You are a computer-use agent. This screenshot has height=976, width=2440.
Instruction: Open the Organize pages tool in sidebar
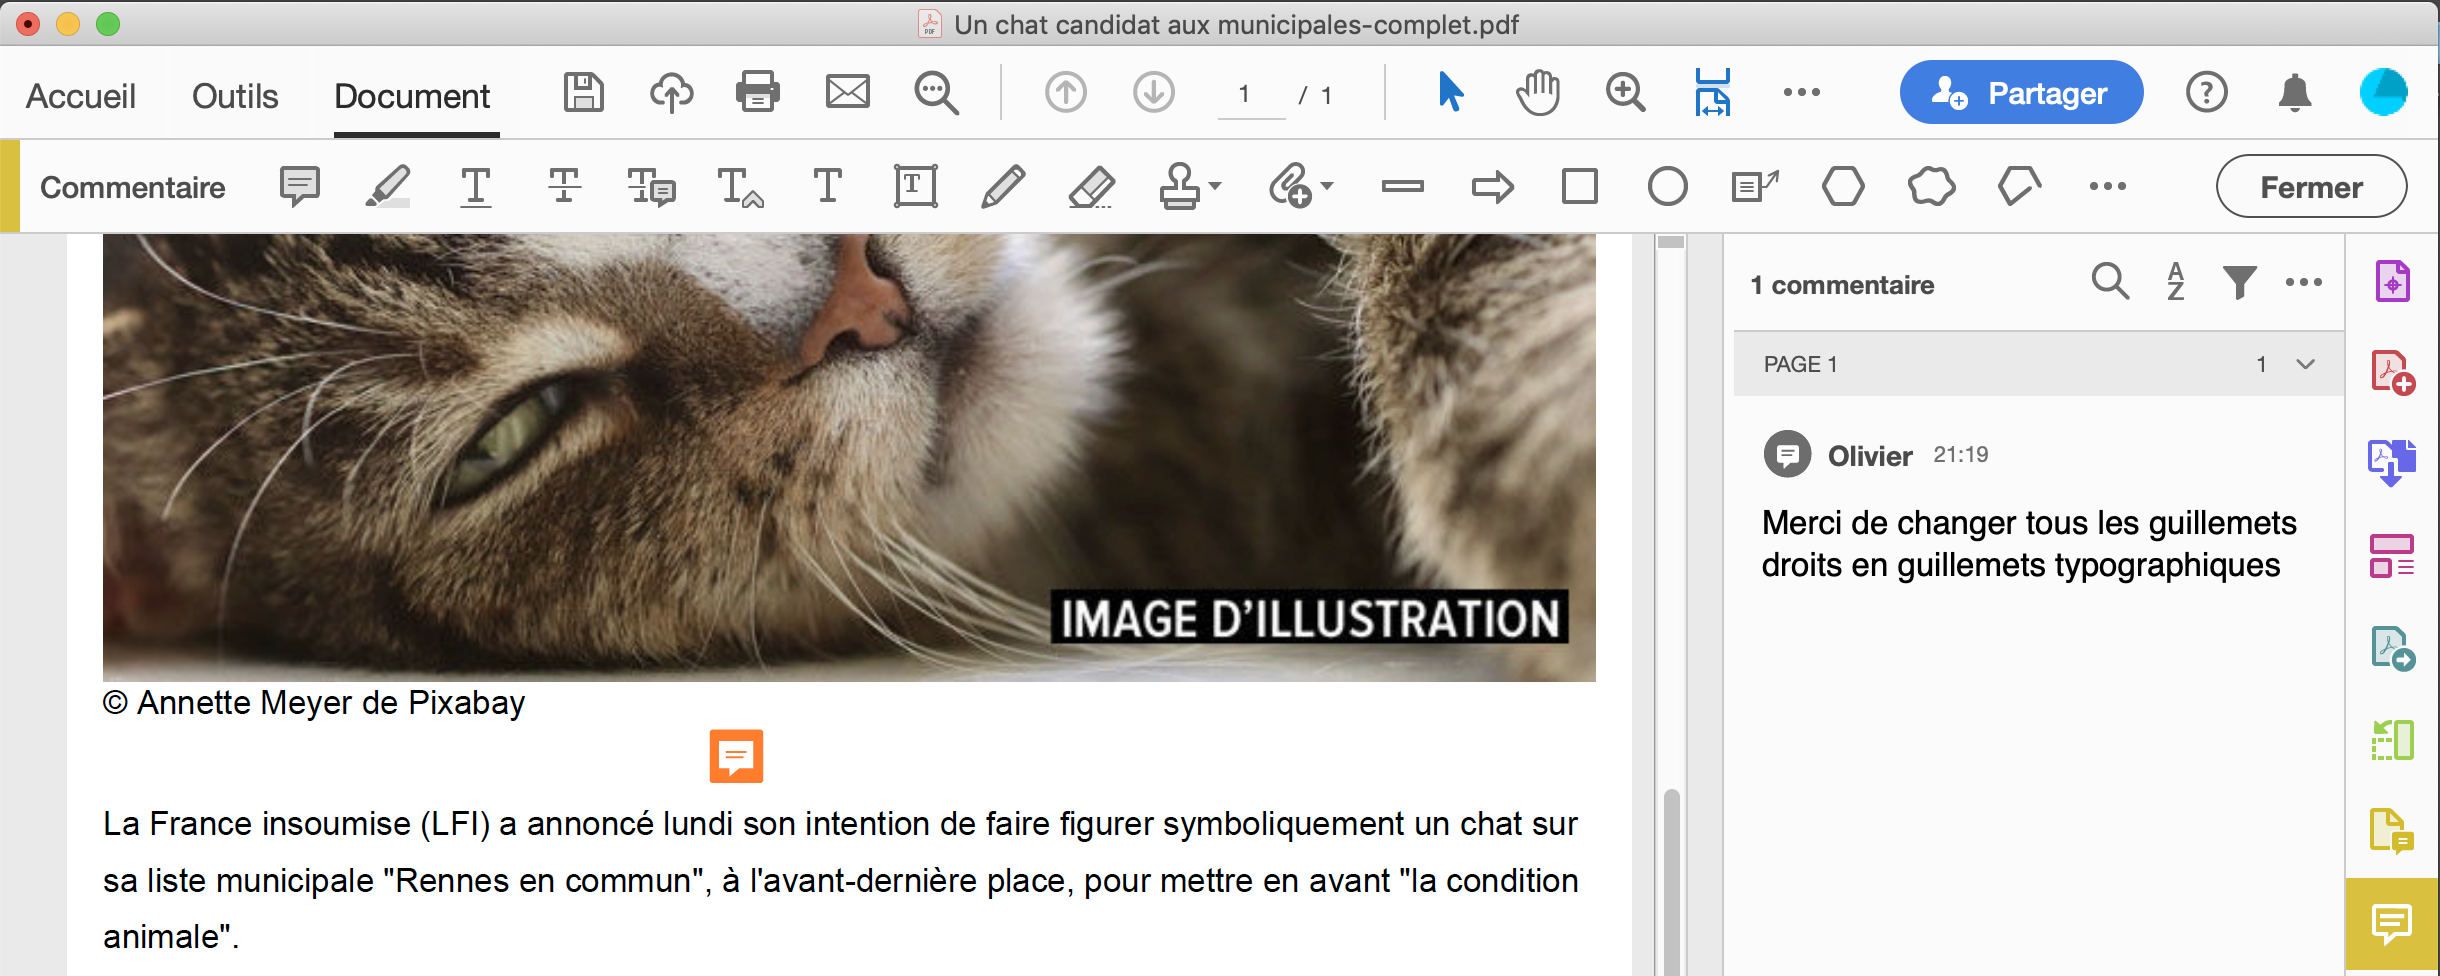[2393, 555]
